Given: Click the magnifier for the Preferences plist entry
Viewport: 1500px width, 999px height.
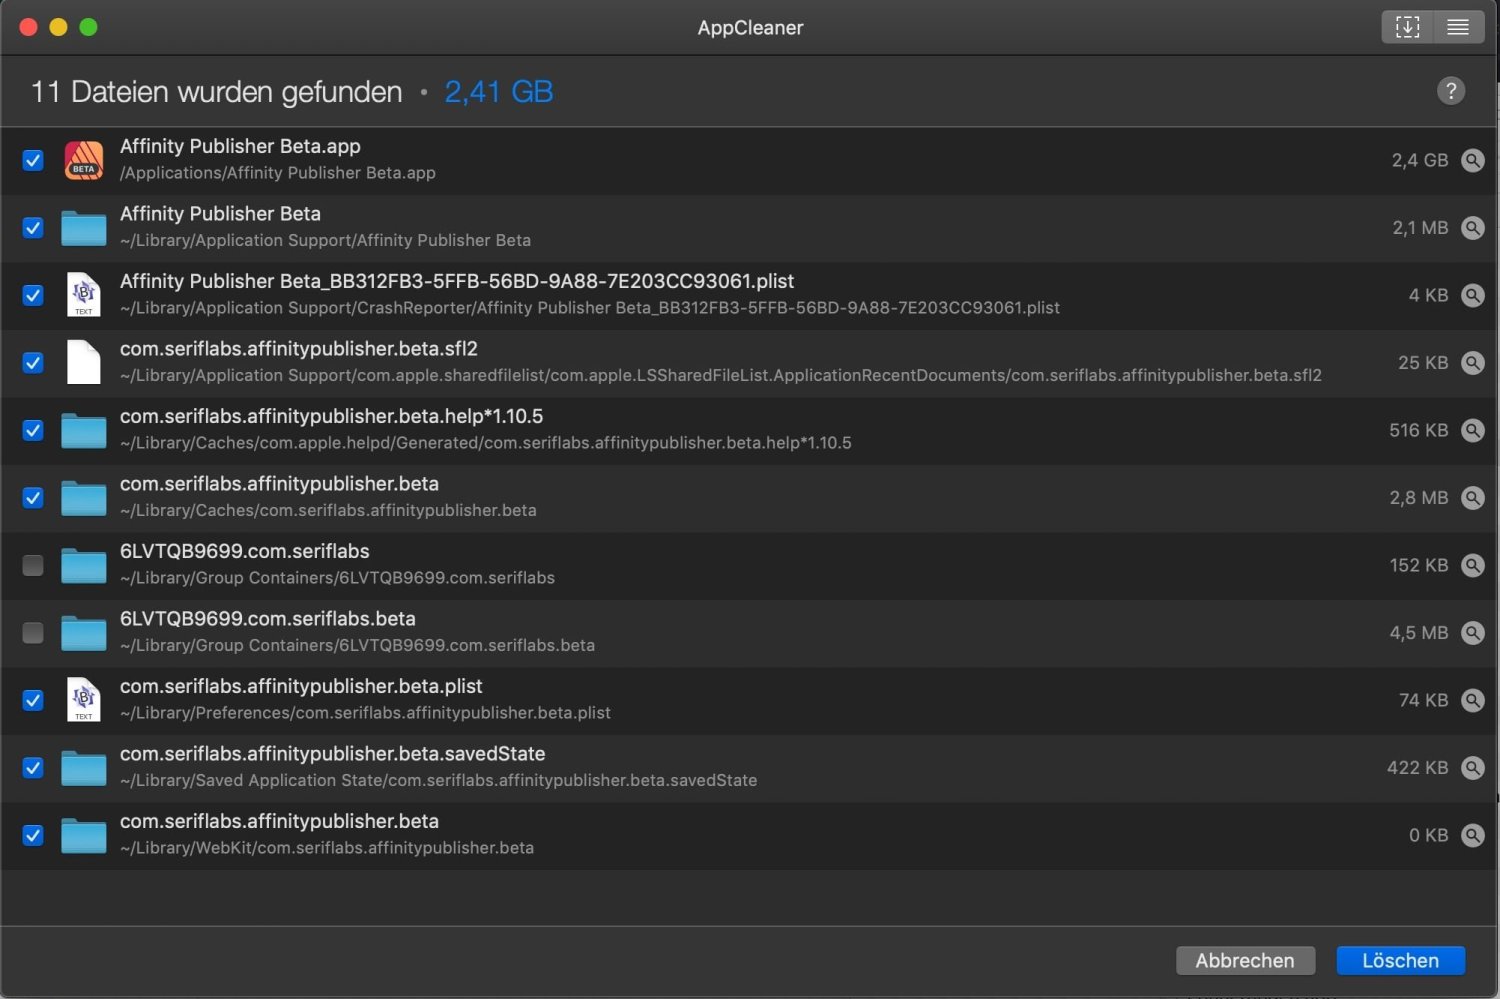Looking at the screenshot, I should [1472, 700].
